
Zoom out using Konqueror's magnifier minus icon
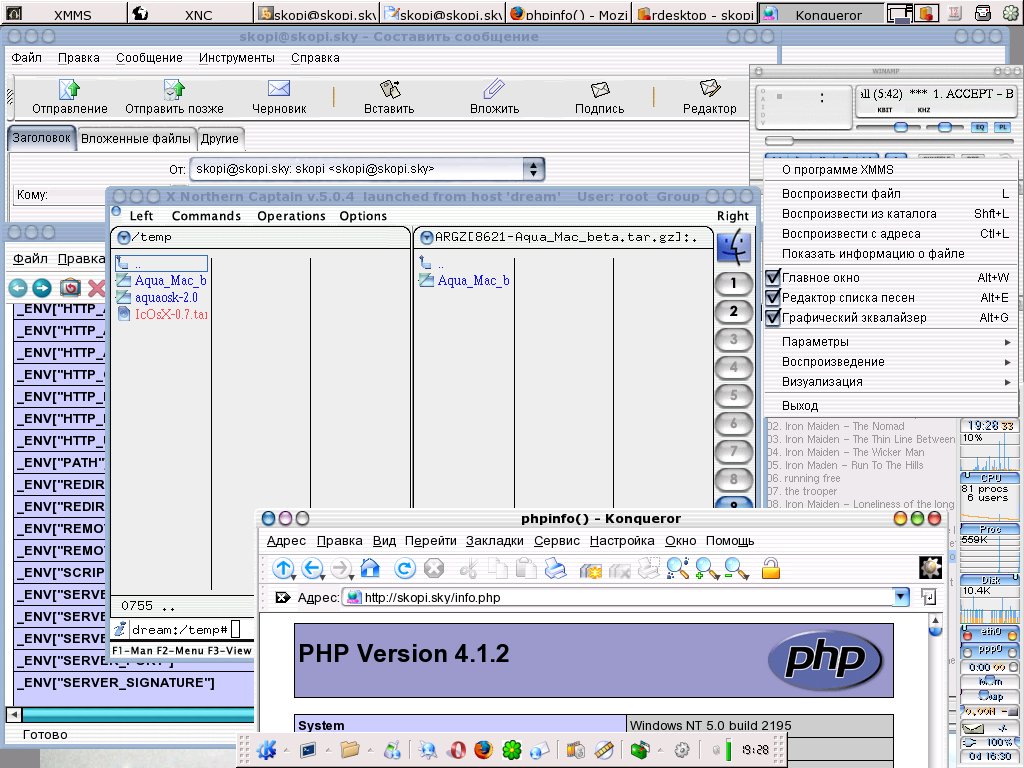[736, 569]
